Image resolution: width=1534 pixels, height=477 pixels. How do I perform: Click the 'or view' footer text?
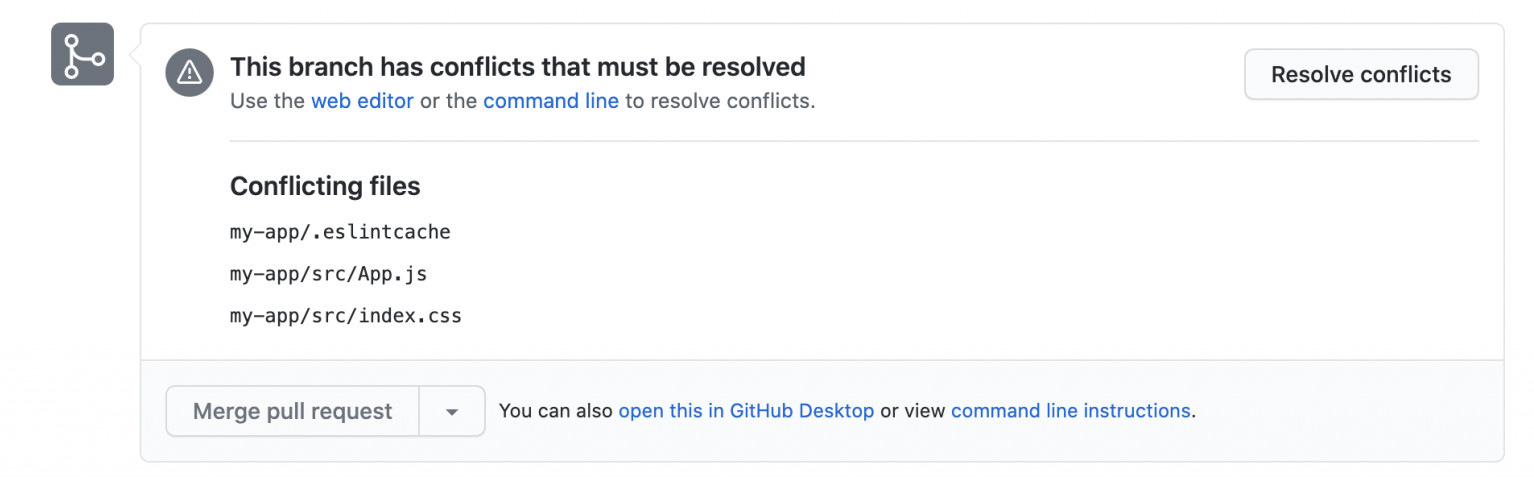pos(913,411)
